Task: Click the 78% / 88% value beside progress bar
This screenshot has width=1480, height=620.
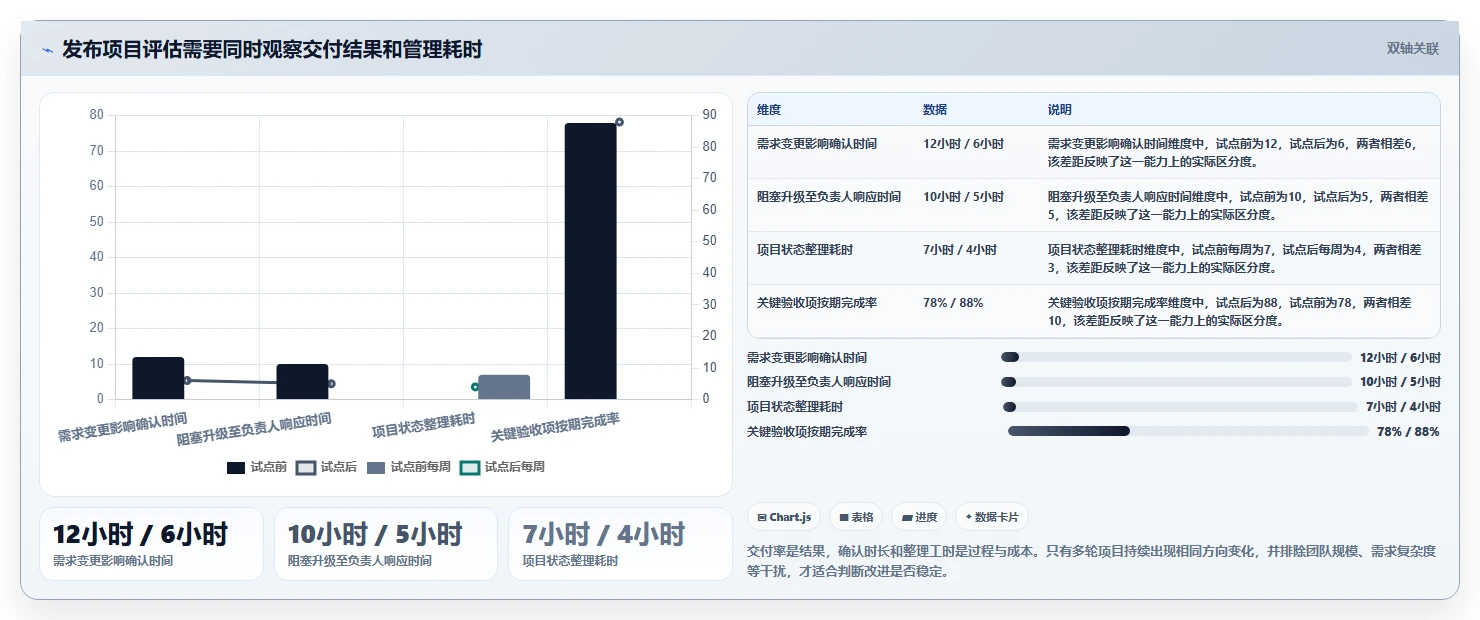Action: coord(1408,432)
